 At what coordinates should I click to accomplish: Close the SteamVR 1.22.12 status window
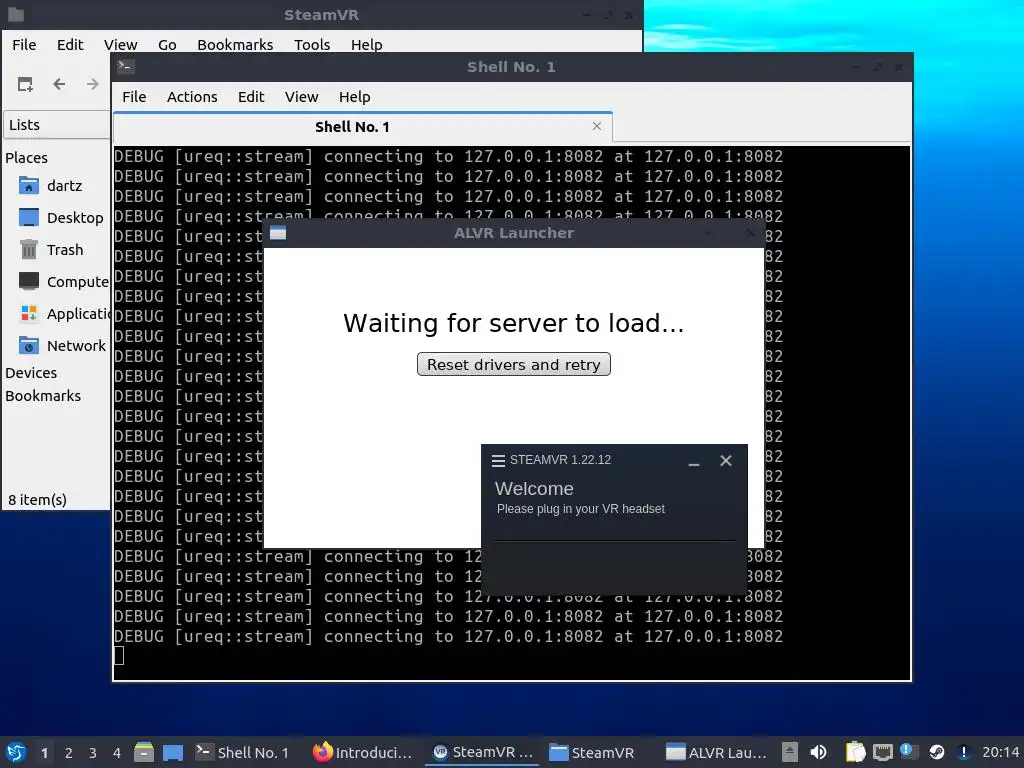click(726, 460)
